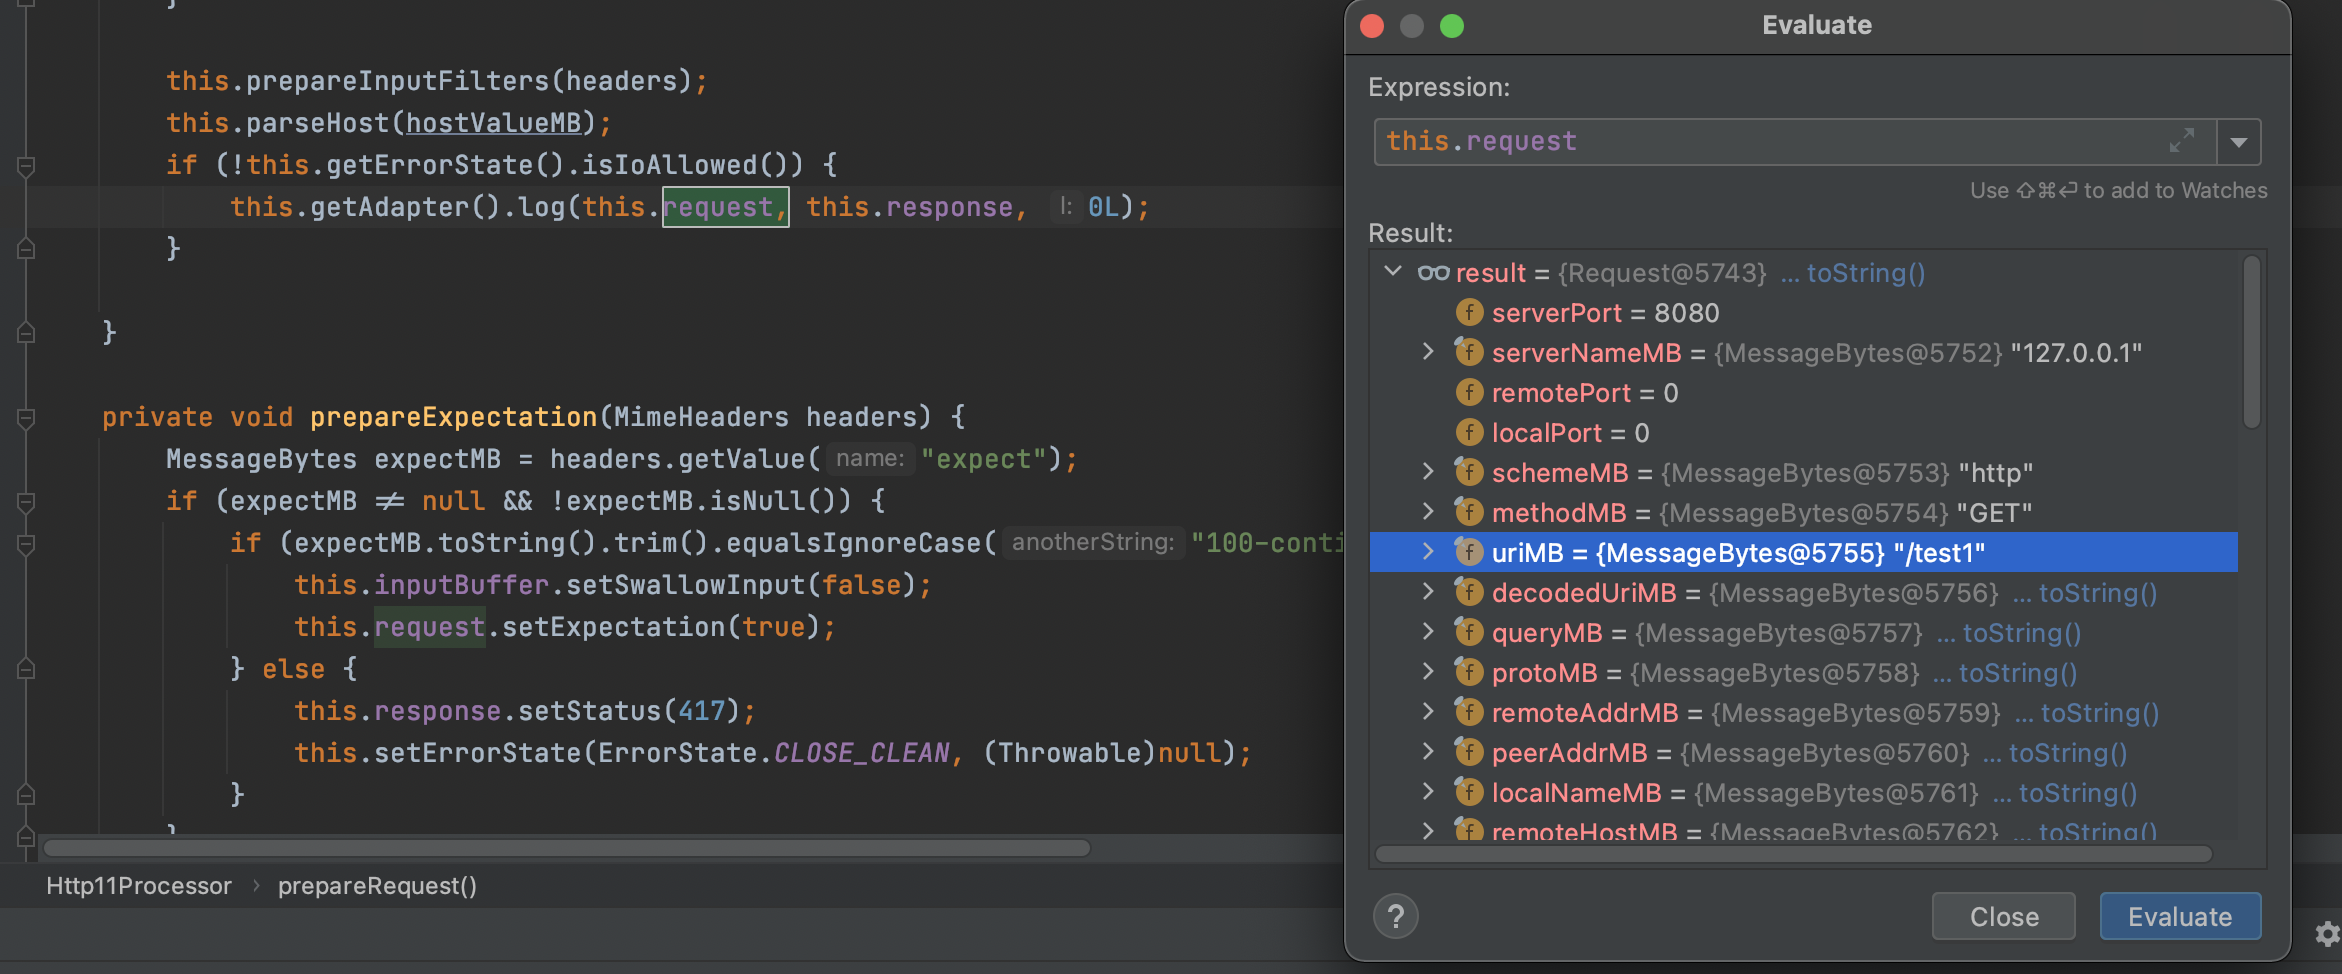Click toString() link for remoteAddrMB

(2099, 713)
